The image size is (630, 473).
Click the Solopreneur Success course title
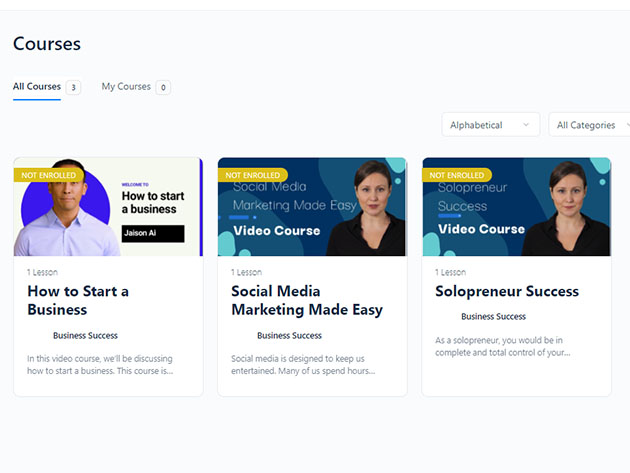coord(507,291)
